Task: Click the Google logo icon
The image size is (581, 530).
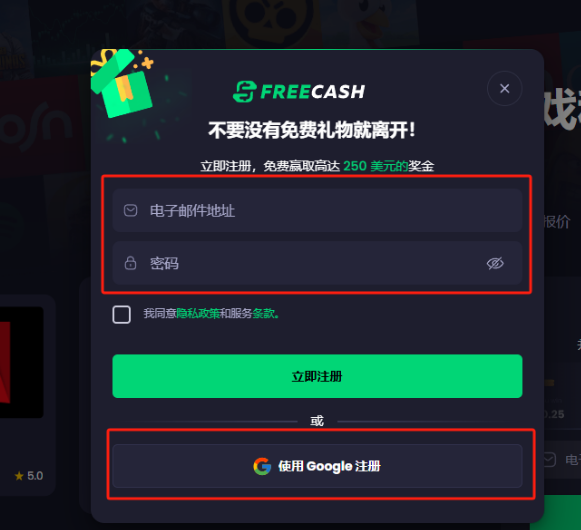Action: (262, 466)
